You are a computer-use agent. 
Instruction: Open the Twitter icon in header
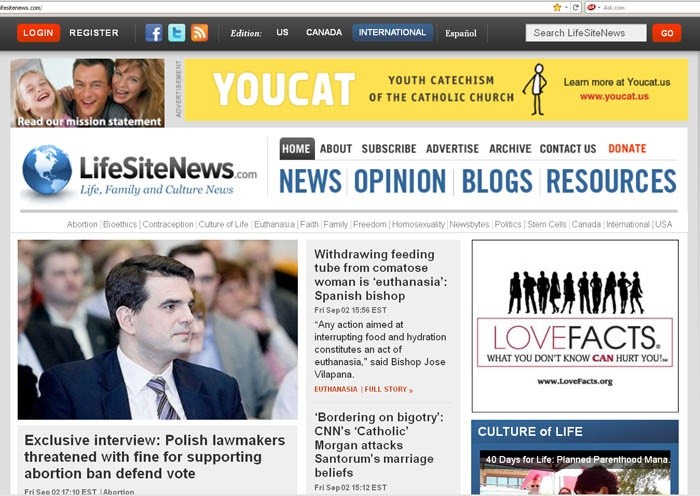177,33
